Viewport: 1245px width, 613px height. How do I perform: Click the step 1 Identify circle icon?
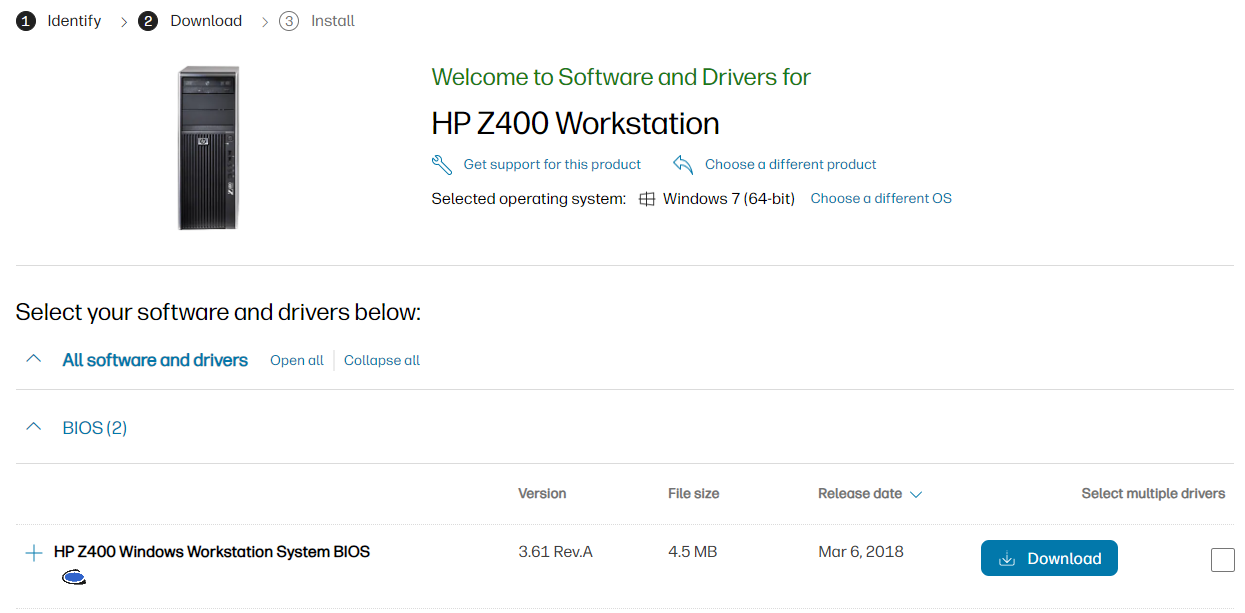tap(26, 21)
